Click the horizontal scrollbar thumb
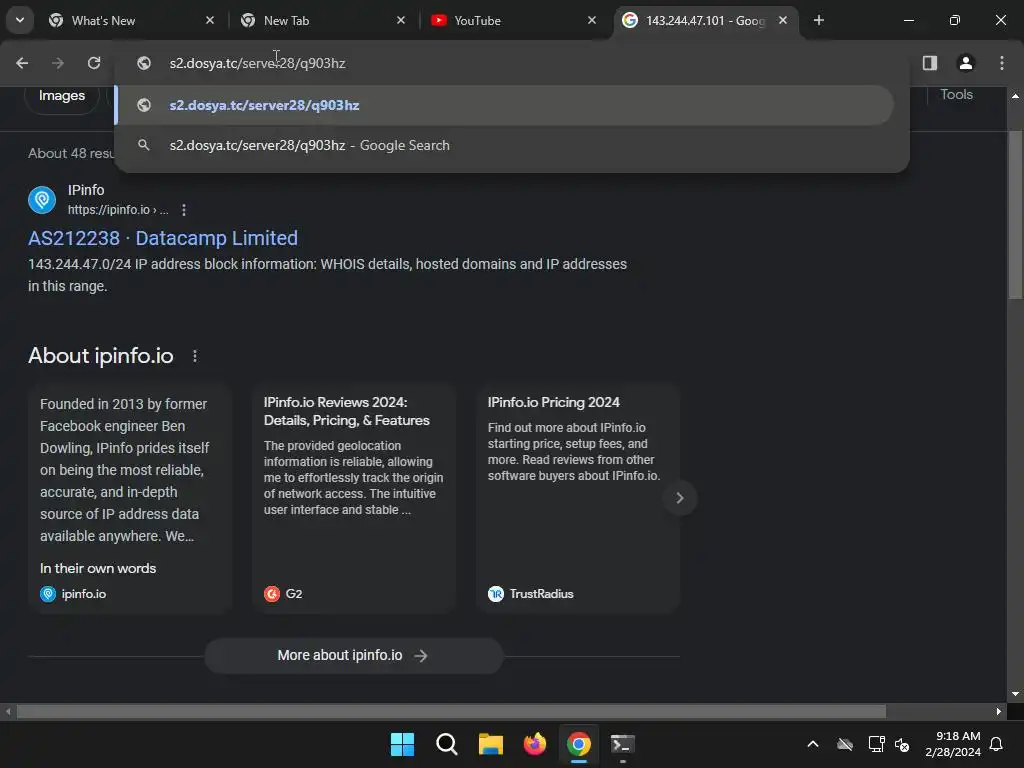 click(451, 711)
